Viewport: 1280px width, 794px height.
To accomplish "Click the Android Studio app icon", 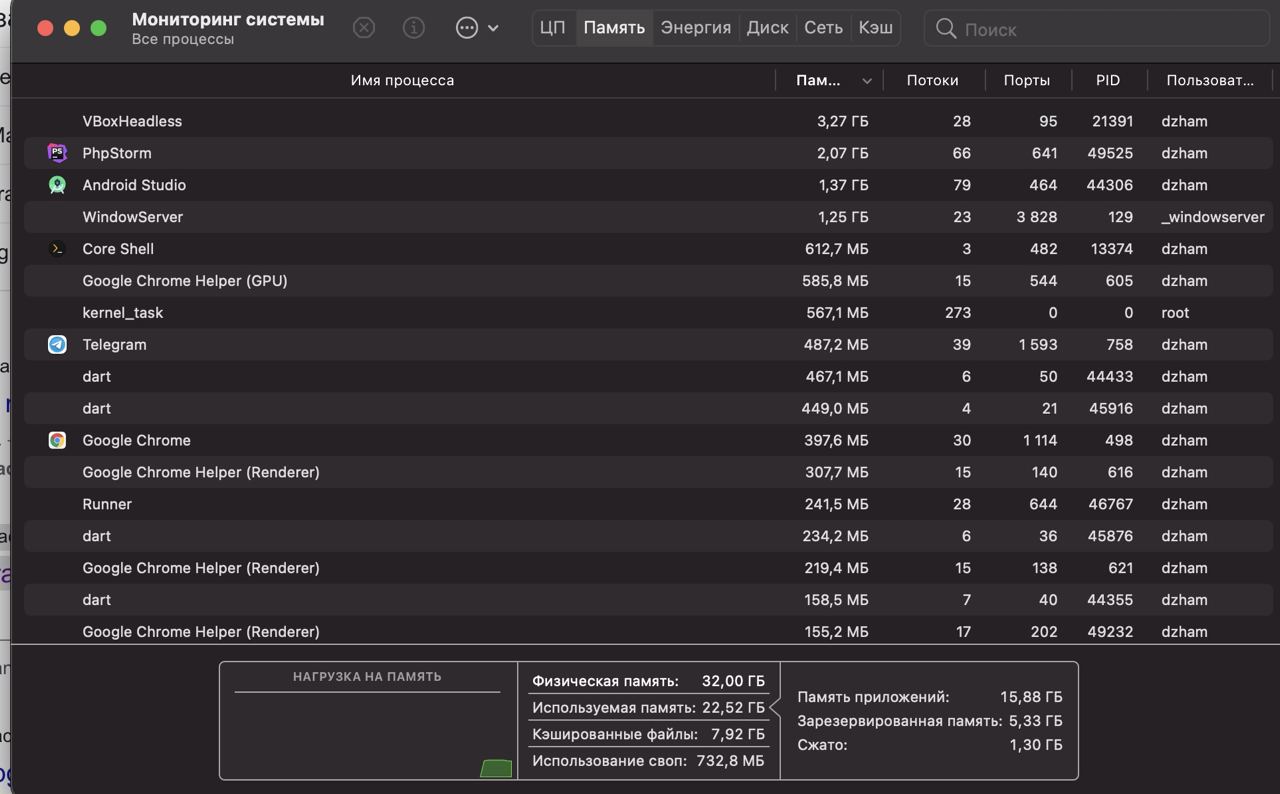I will pos(57,185).
